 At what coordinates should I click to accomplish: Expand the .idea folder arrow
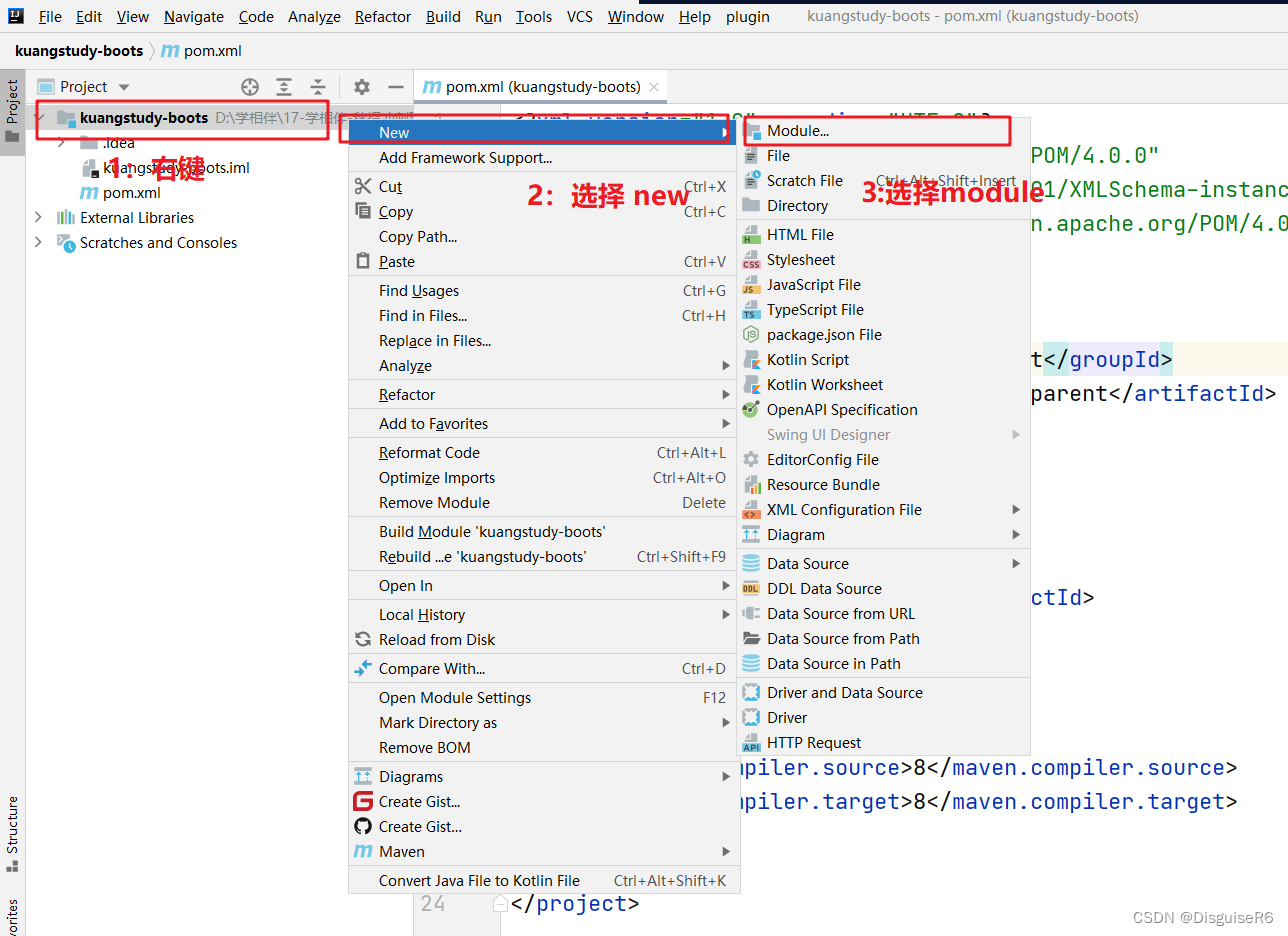pyautogui.click(x=61, y=143)
